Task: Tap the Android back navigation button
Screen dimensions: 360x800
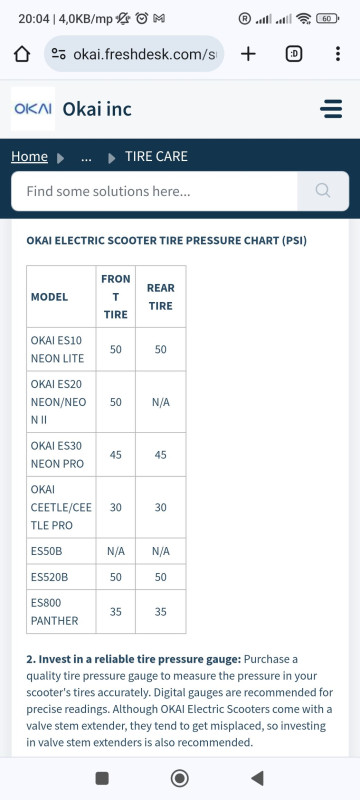Action: coord(257,778)
